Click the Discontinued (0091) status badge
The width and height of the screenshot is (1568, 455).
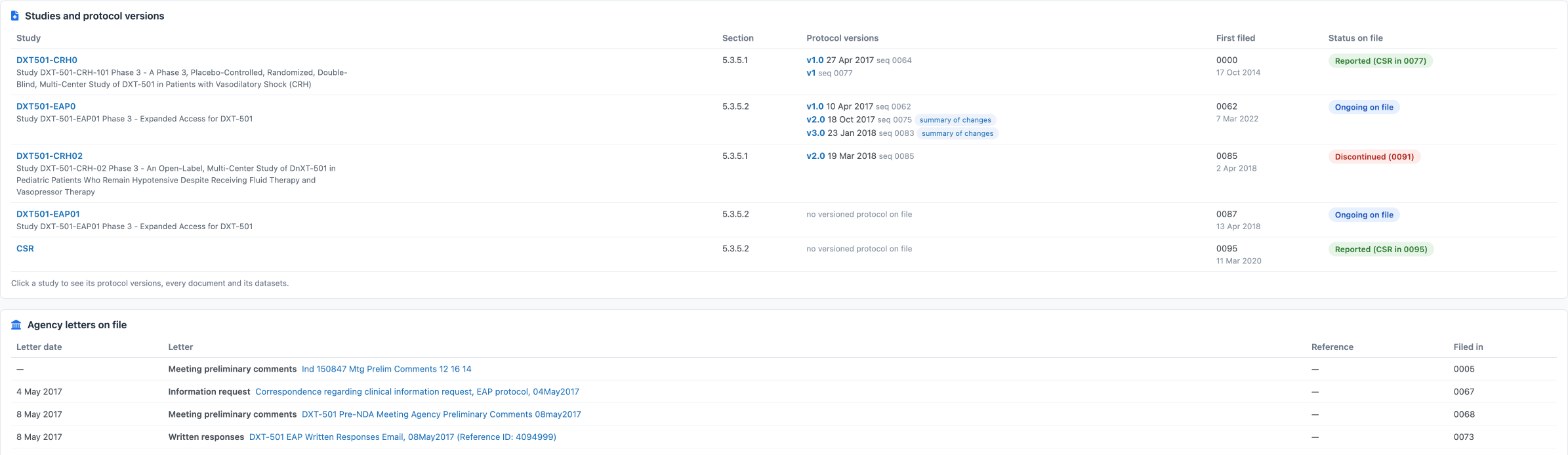(x=1374, y=157)
